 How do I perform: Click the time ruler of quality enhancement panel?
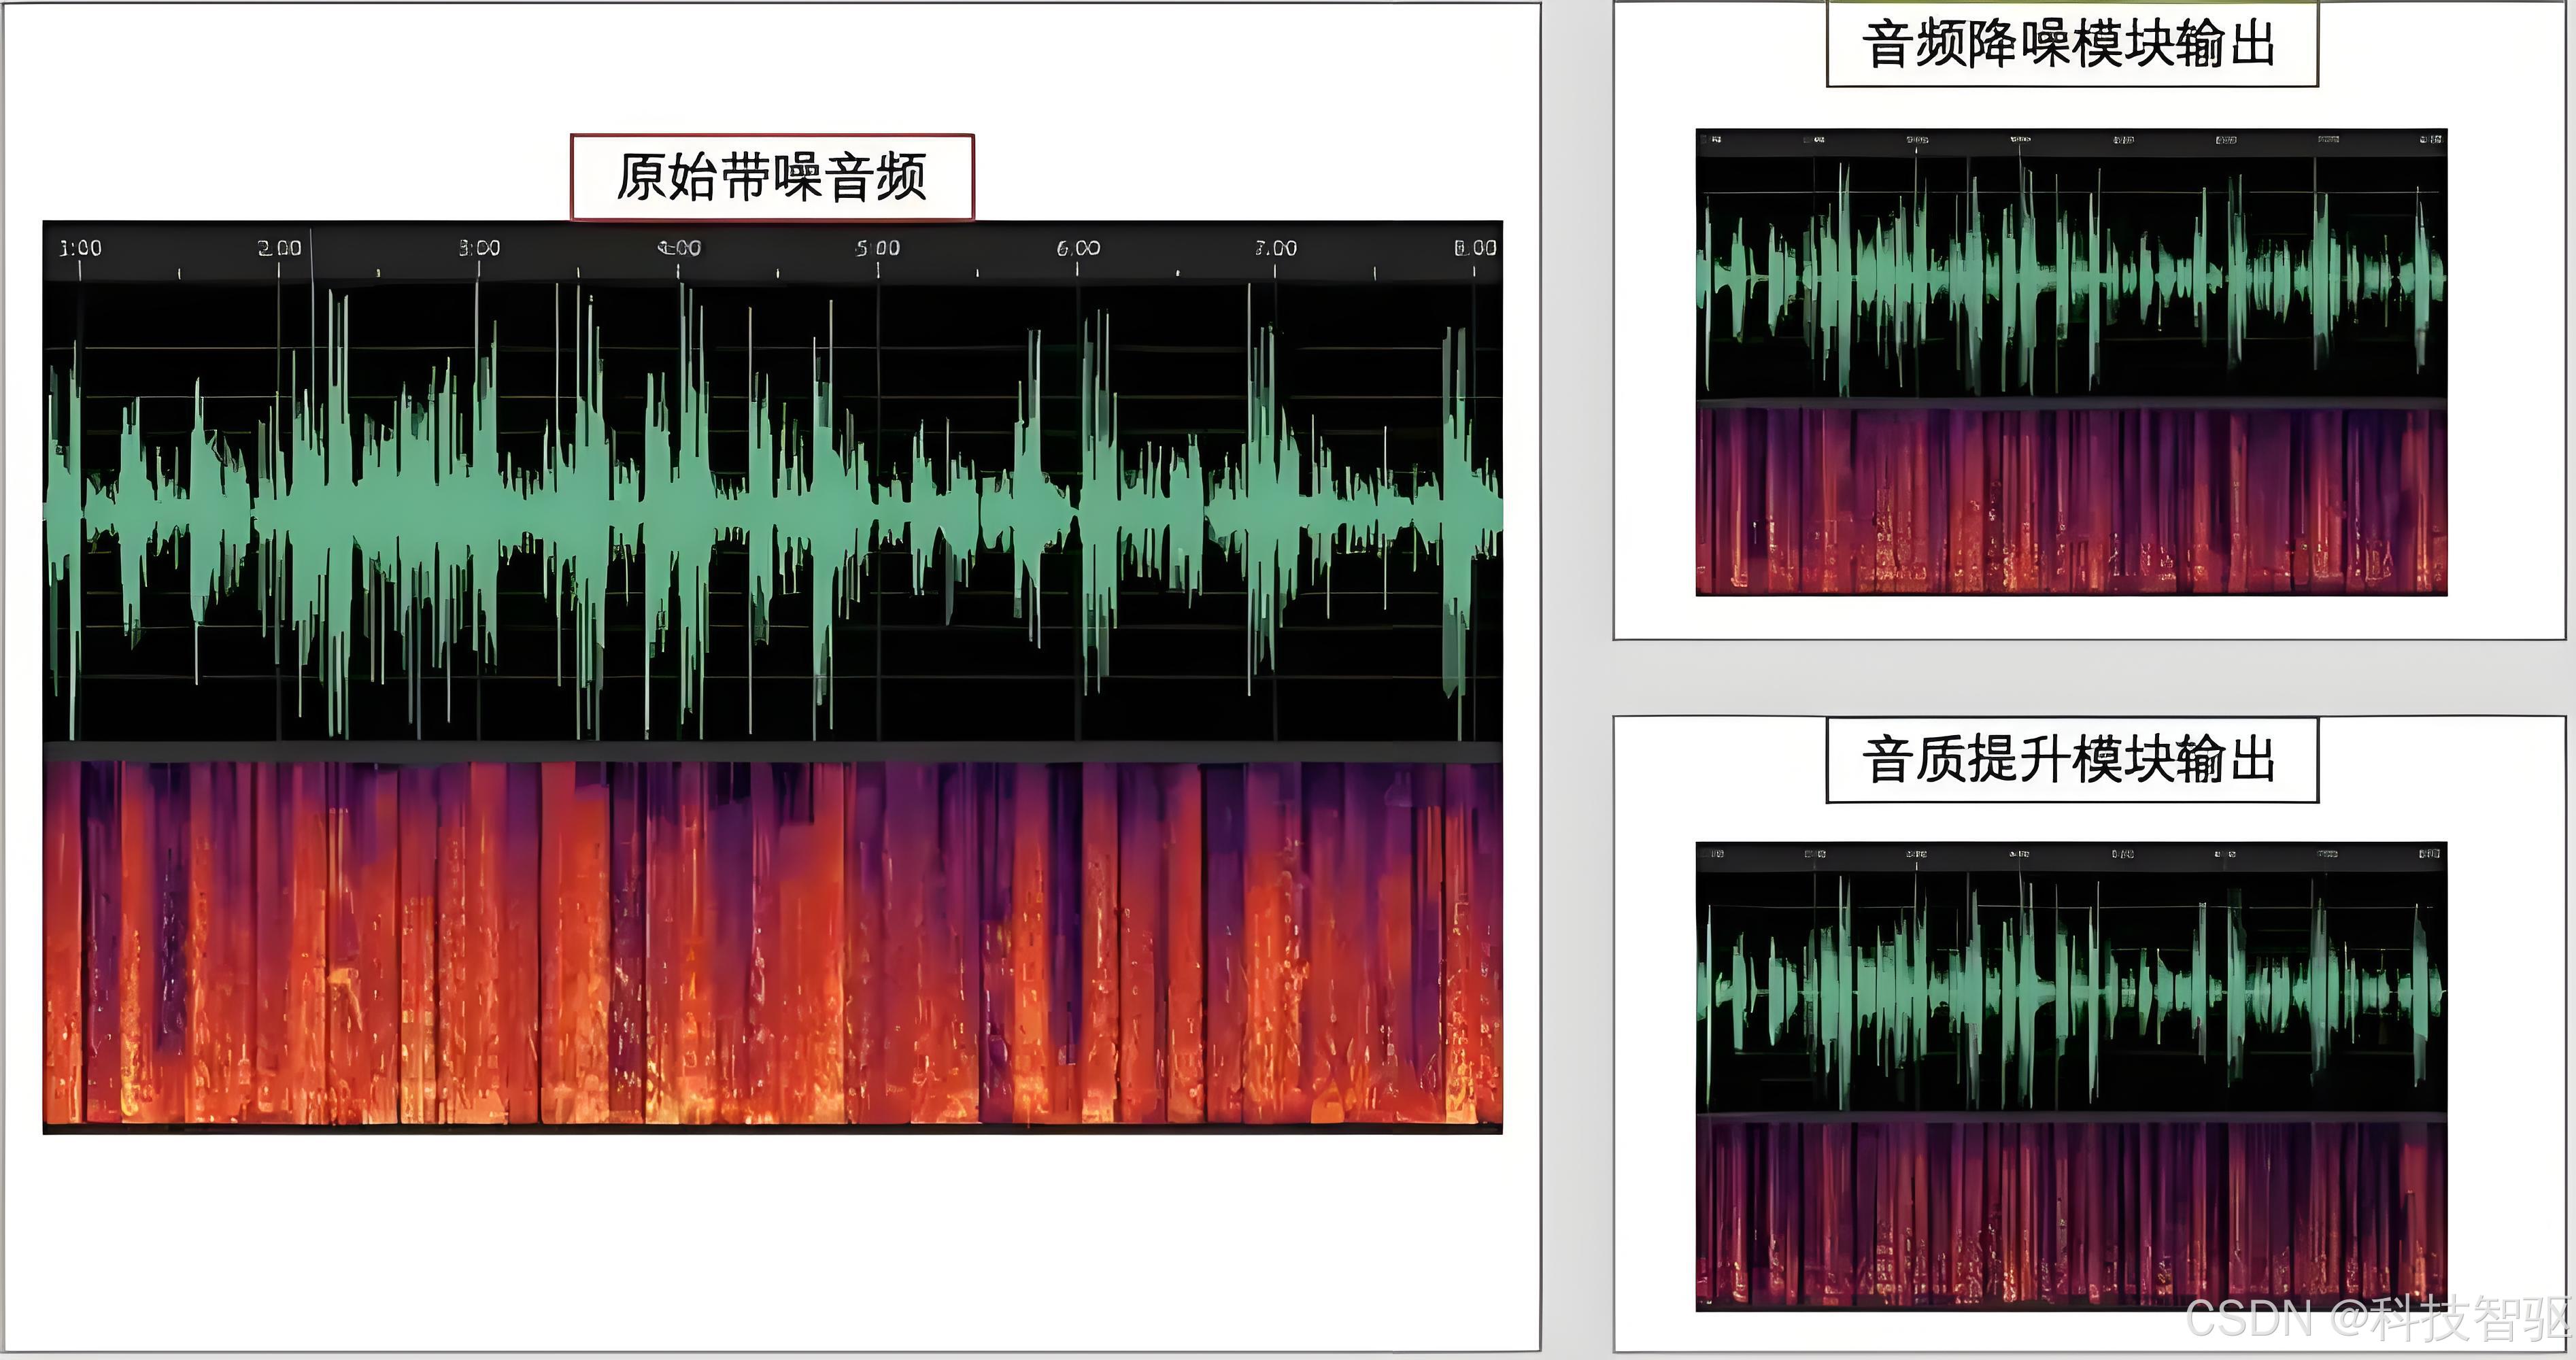2071,855
